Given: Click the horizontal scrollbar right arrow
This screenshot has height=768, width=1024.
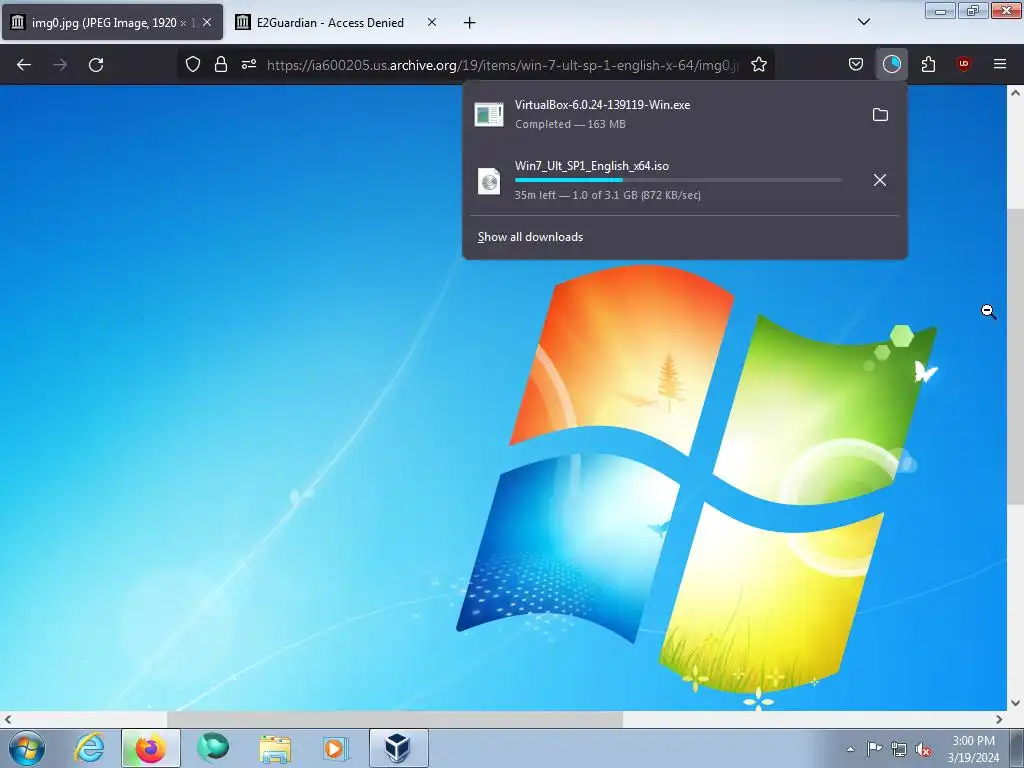Looking at the screenshot, I should 999,720.
